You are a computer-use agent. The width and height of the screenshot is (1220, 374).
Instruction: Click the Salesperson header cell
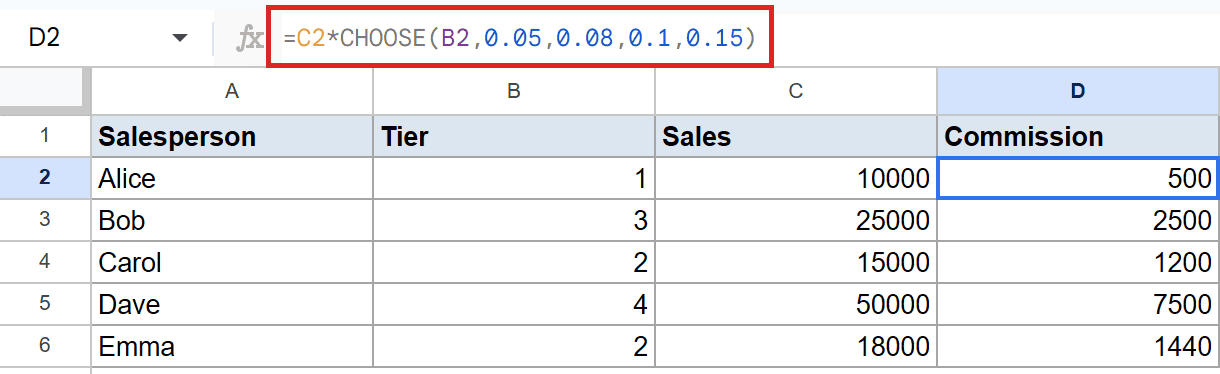pos(232,136)
